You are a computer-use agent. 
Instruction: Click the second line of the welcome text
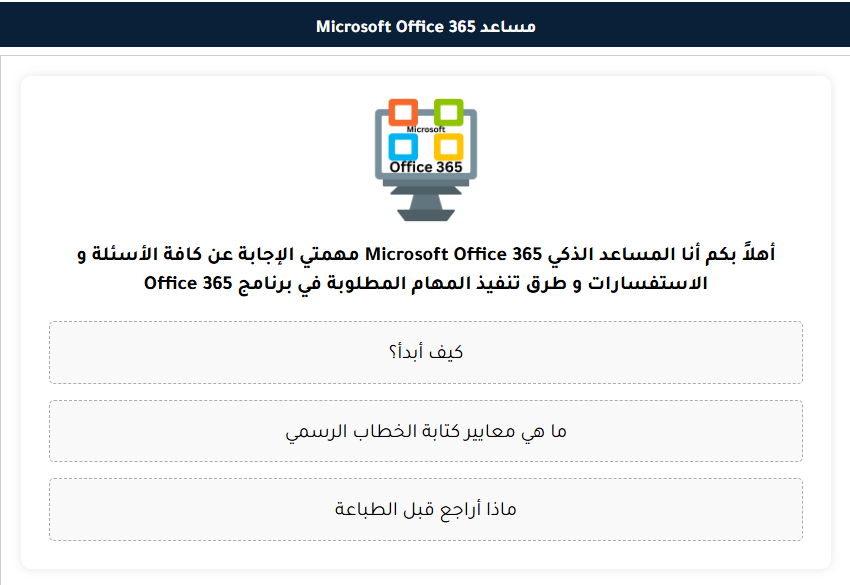click(425, 283)
